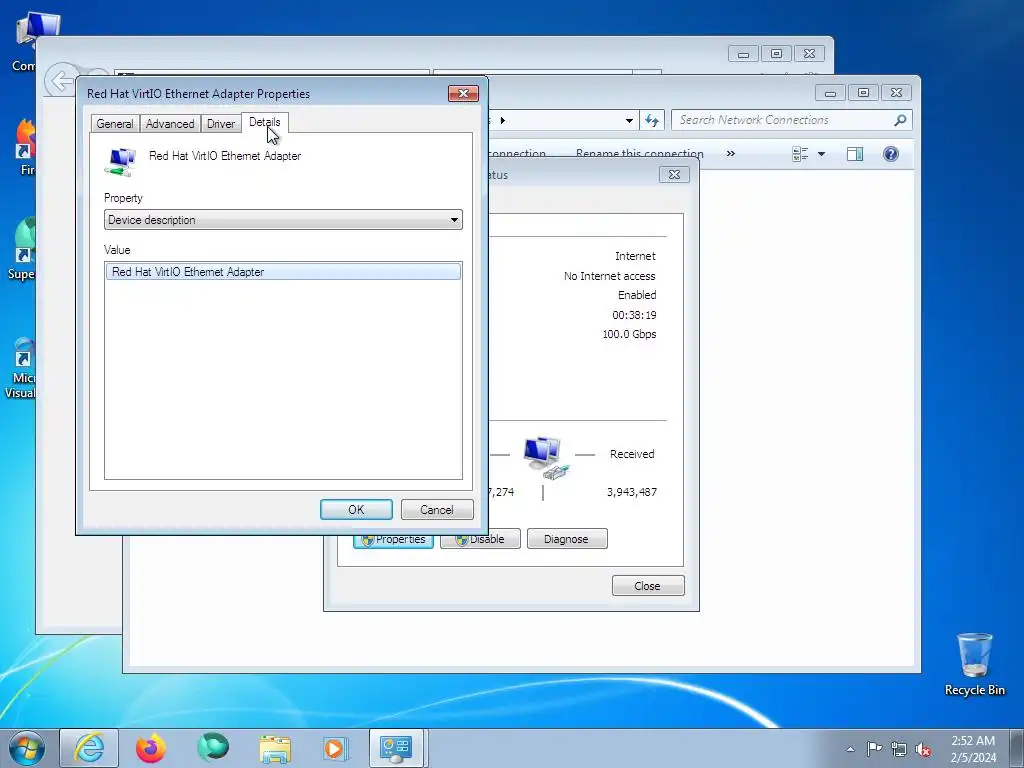Click Properties button in status dialog
The image size is (1024, 768).
pos(394,539)
